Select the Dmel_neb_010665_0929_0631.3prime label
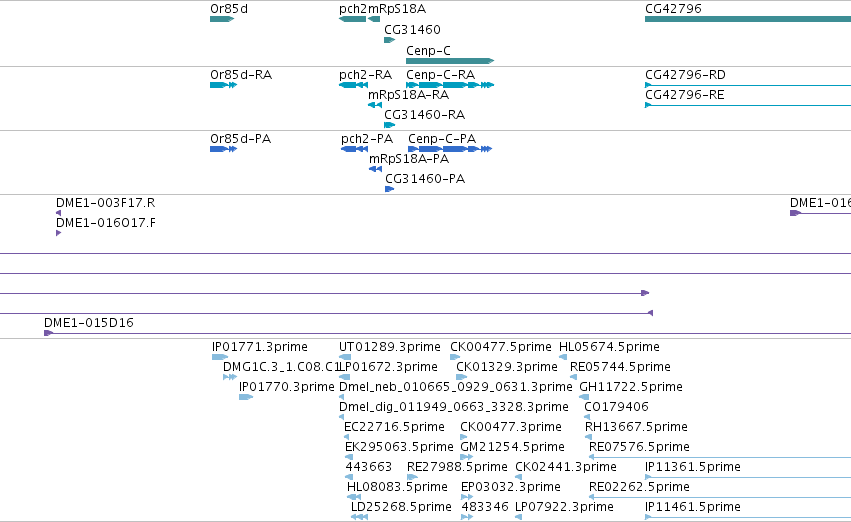This screenshot has width=851, height=522. pyautogui.click(x=455, y=387)
